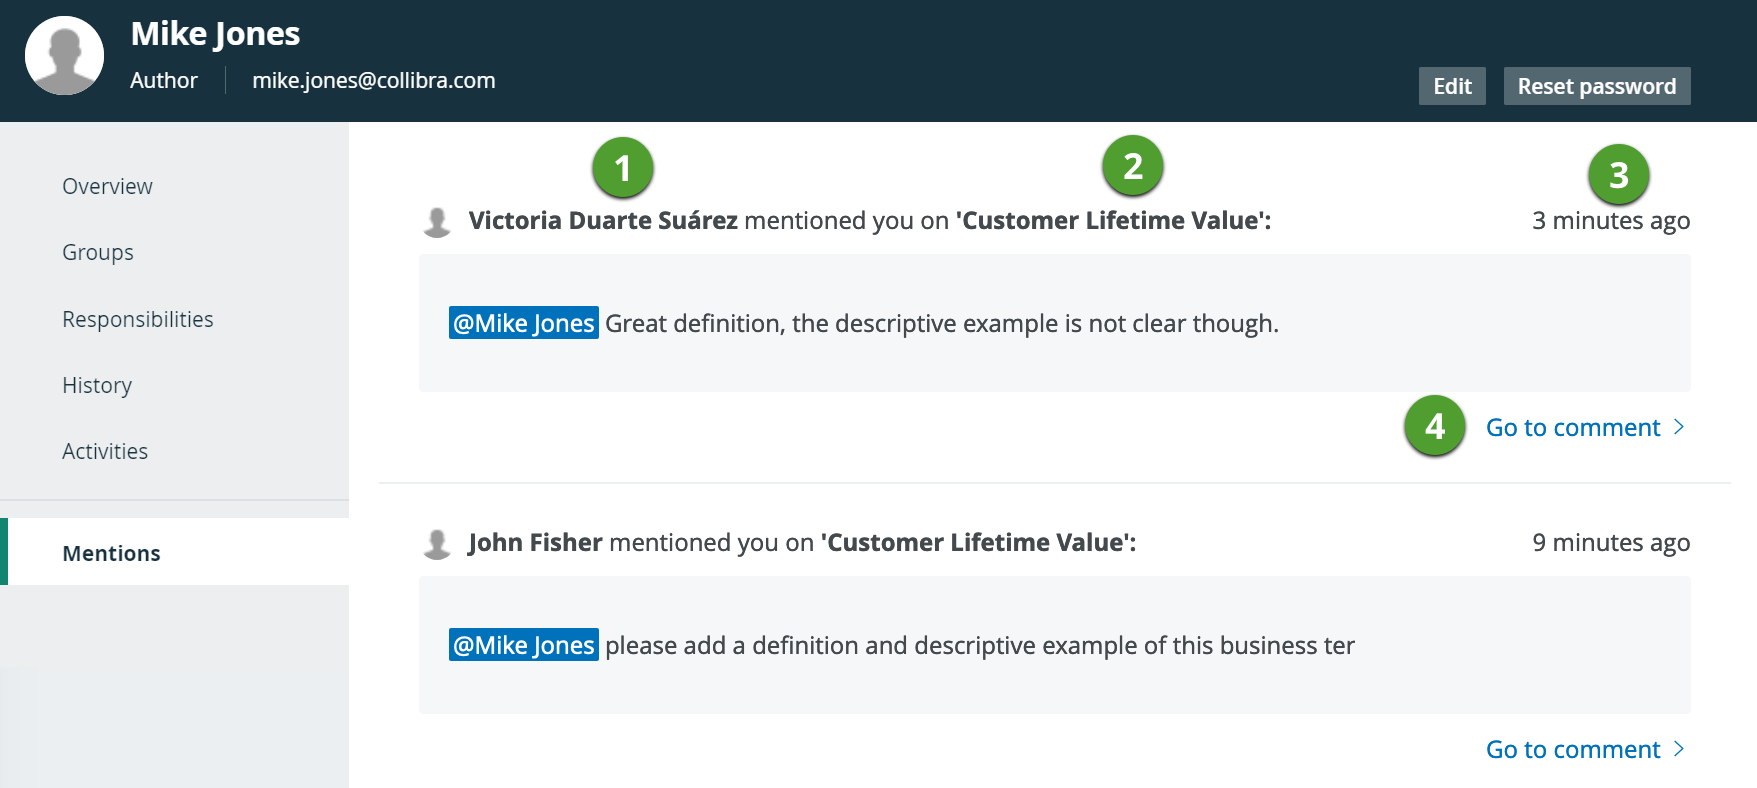Click John Fisher's small avatar icon

437,543
